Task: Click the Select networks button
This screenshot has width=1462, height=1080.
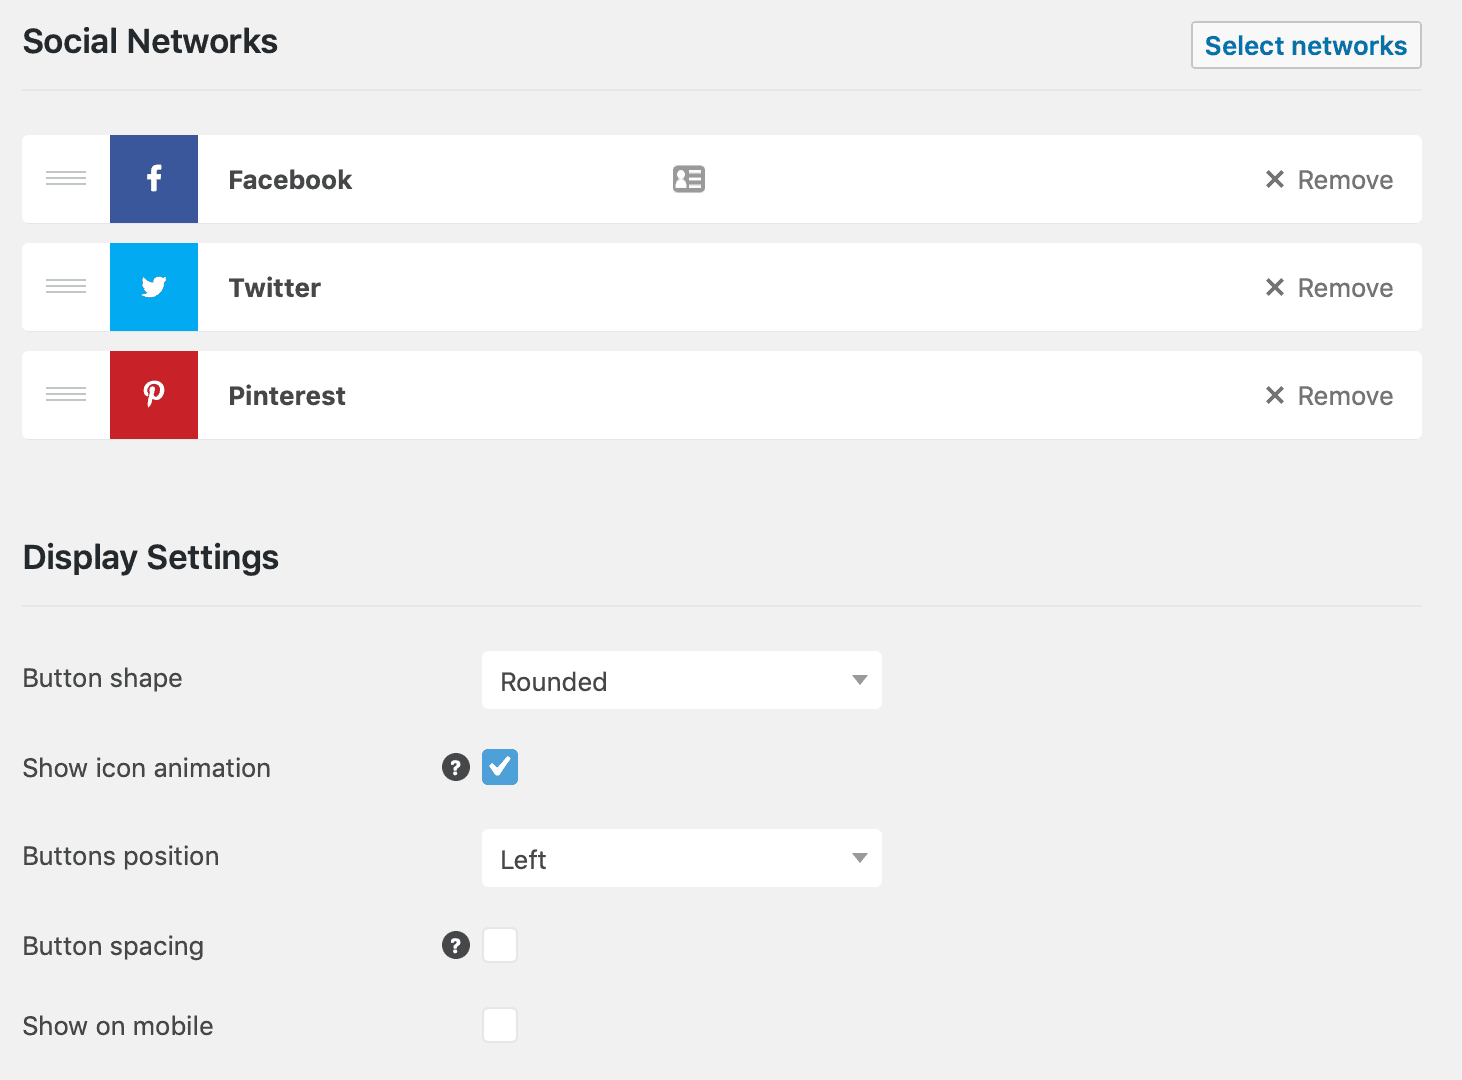Action: (x=1306, y=45)
